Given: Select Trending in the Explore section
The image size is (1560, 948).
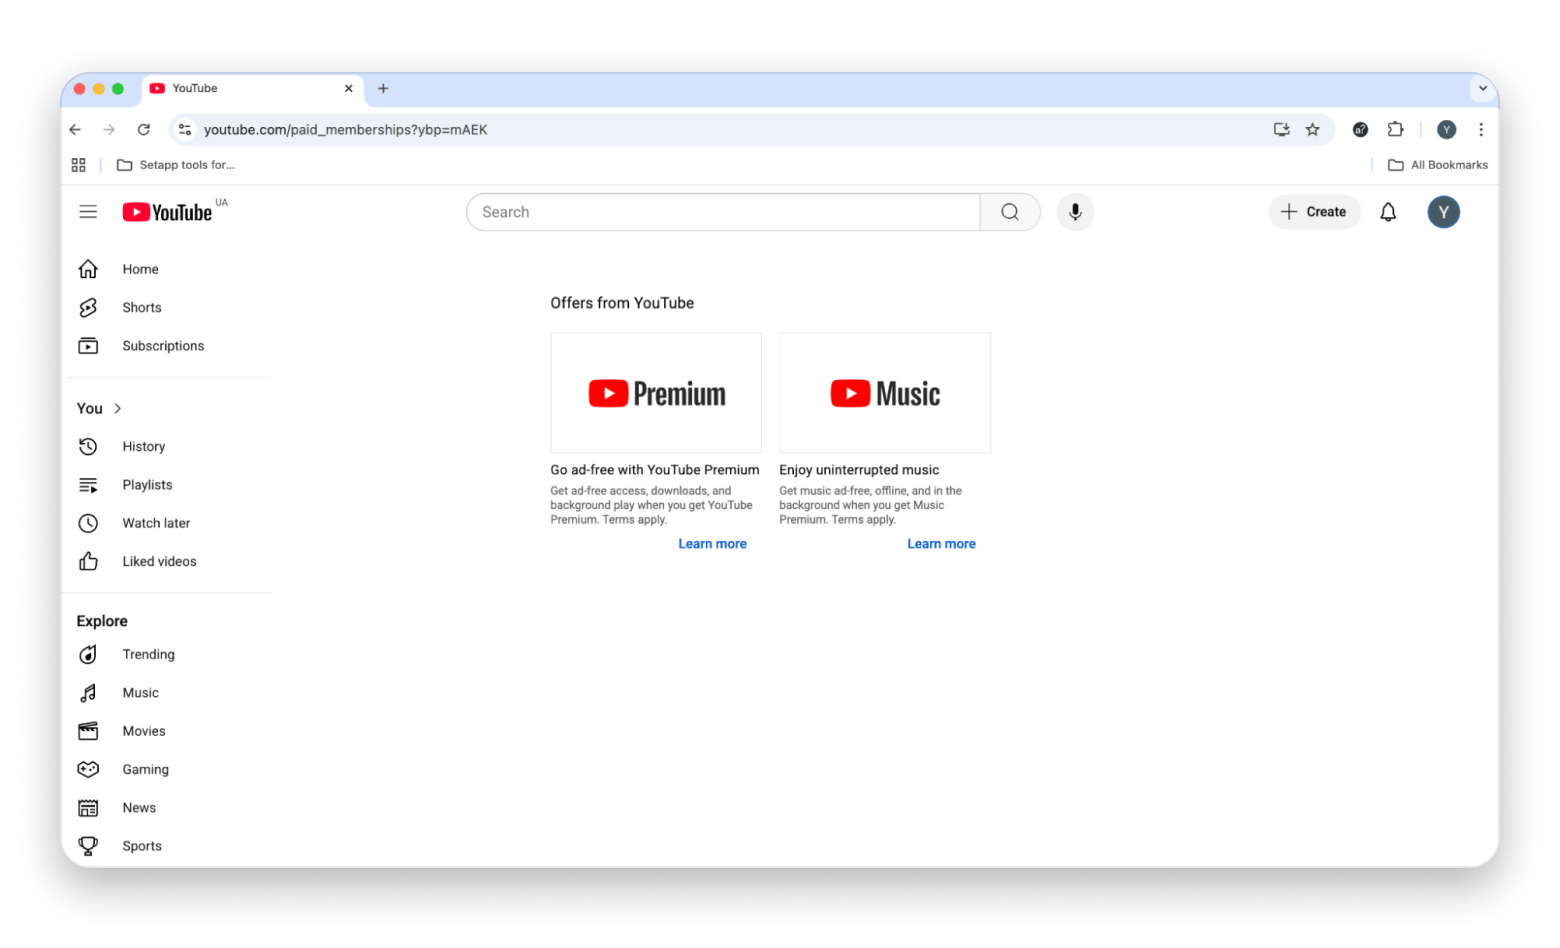Looking at the screenshot, I should pyautogui.click(x=148, y=655).
